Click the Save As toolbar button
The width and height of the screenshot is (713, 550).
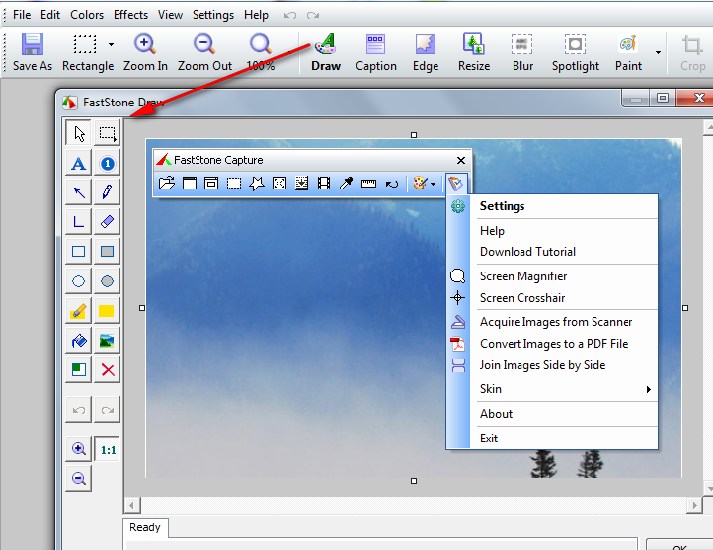tap(32, 52)
